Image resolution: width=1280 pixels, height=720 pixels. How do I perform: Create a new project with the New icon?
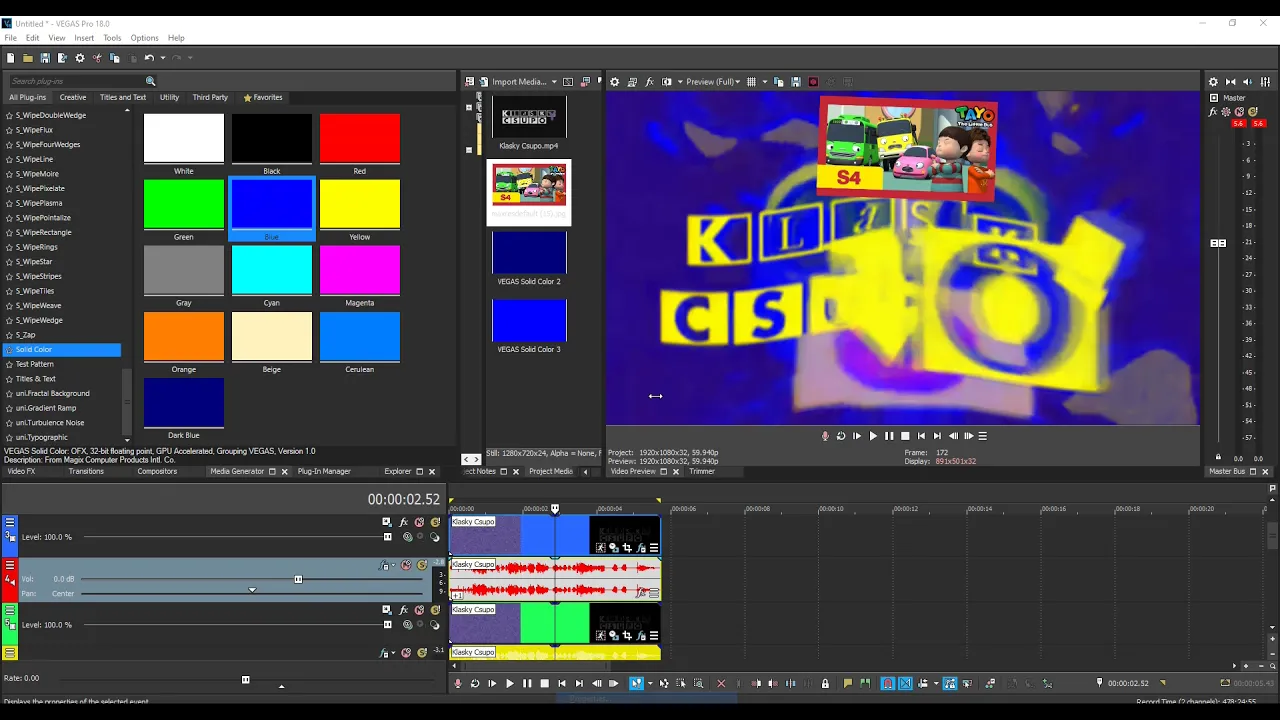(10, 58)
